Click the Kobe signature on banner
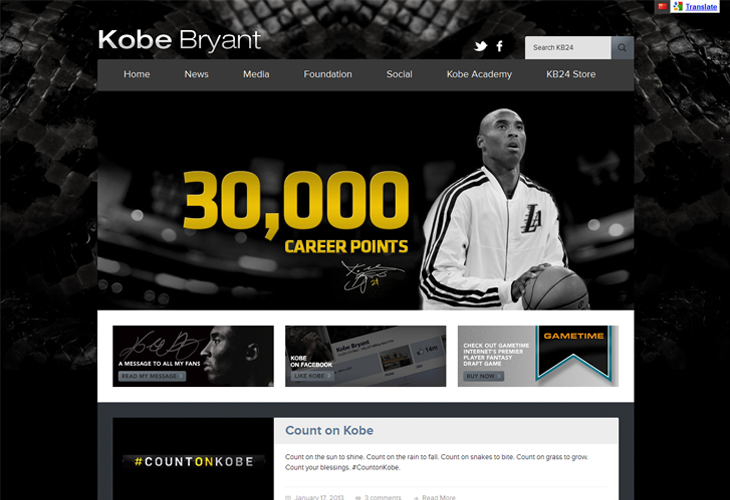This screenshot has height=500, width=730. [x=372, y=277]
